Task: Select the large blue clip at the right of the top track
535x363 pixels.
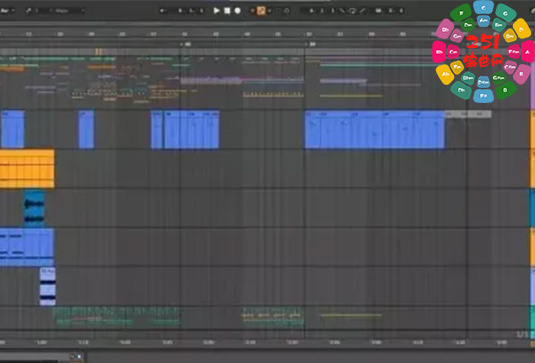Action: (x=375, y=130)
